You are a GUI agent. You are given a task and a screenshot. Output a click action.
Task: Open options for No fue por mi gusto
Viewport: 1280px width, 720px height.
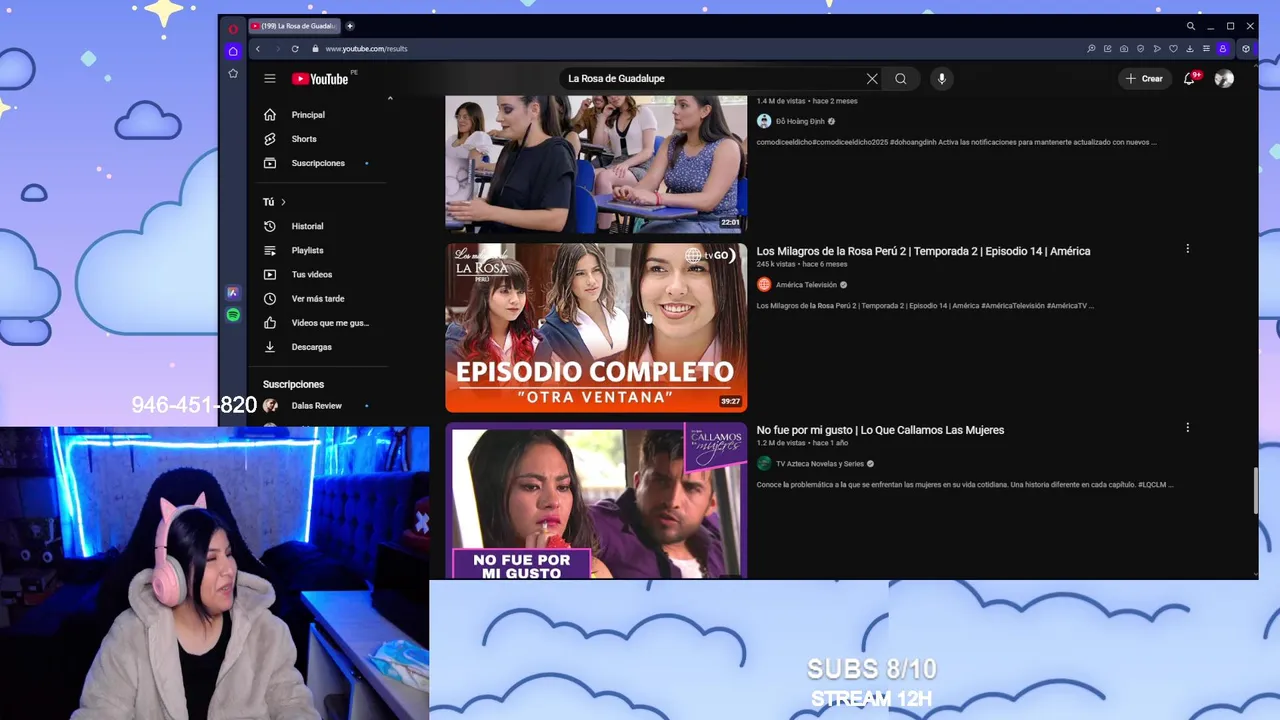(x=1187, y=427)
